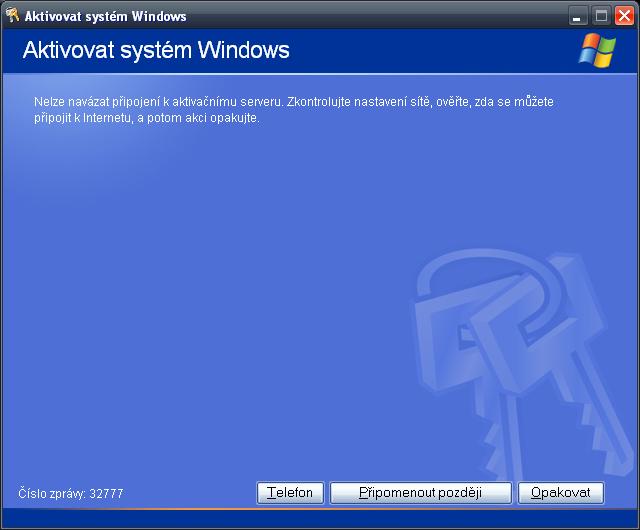Choose Připomenout později
Image resolution: width=640 pixels, height=530 pixels.
click(x=420, y=493)
